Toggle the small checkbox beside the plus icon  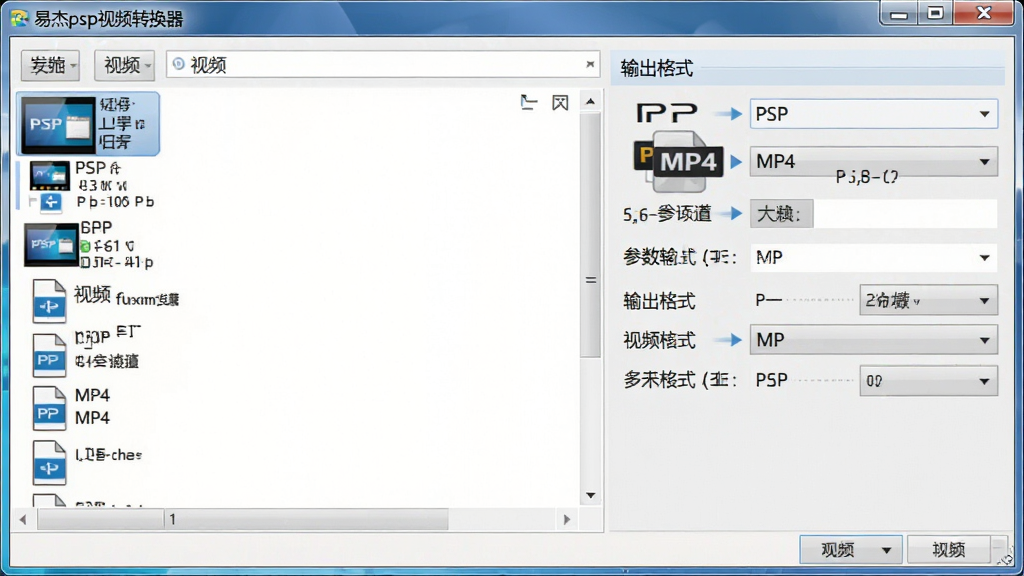coord(33,202)
